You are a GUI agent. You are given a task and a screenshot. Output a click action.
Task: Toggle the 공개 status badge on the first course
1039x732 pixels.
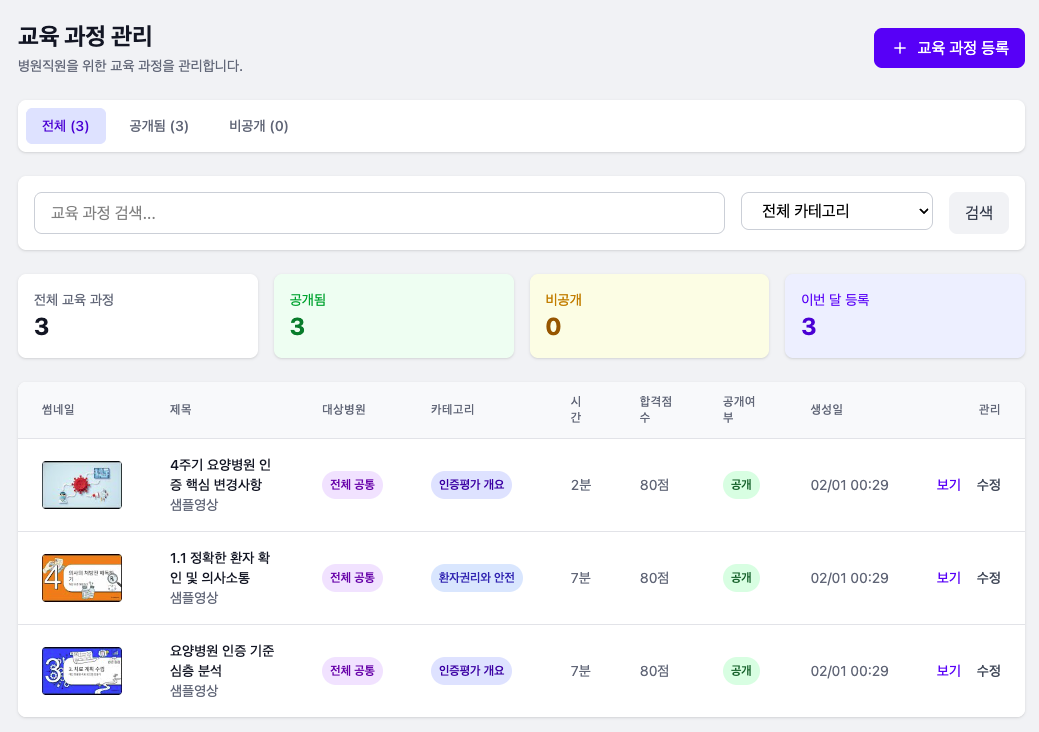(741, 485)
